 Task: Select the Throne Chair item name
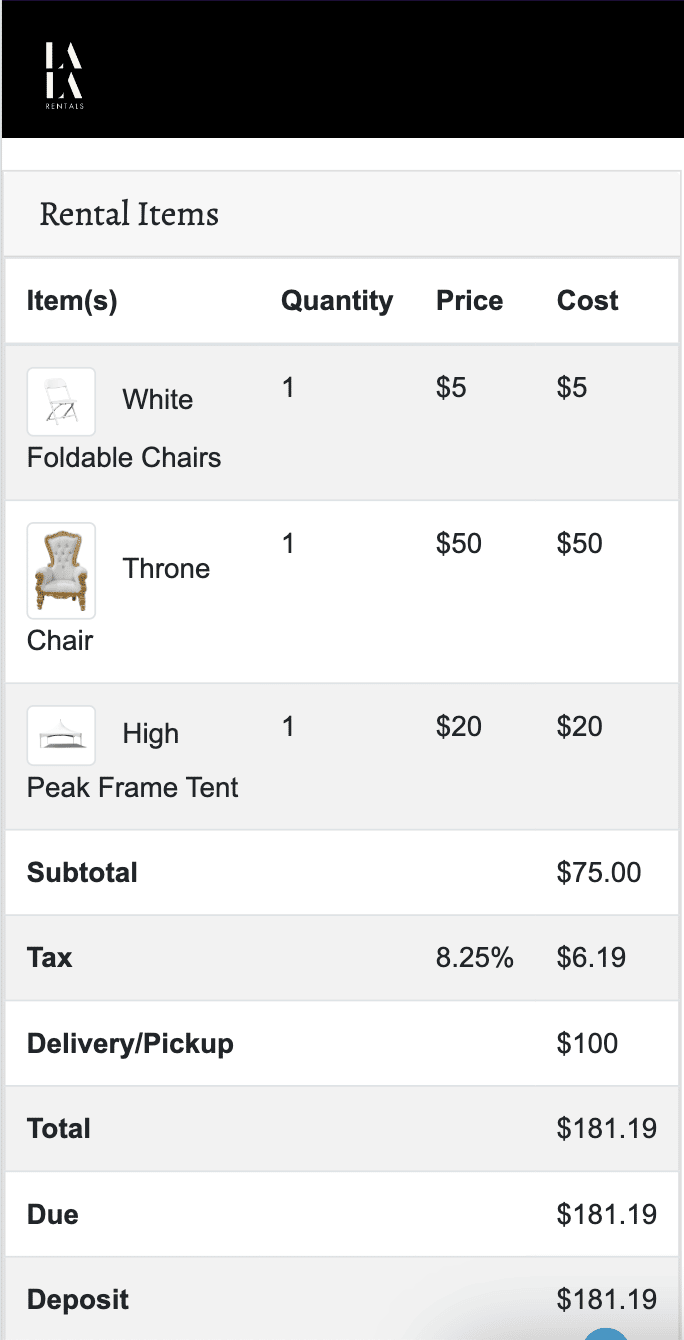(118, 604)
